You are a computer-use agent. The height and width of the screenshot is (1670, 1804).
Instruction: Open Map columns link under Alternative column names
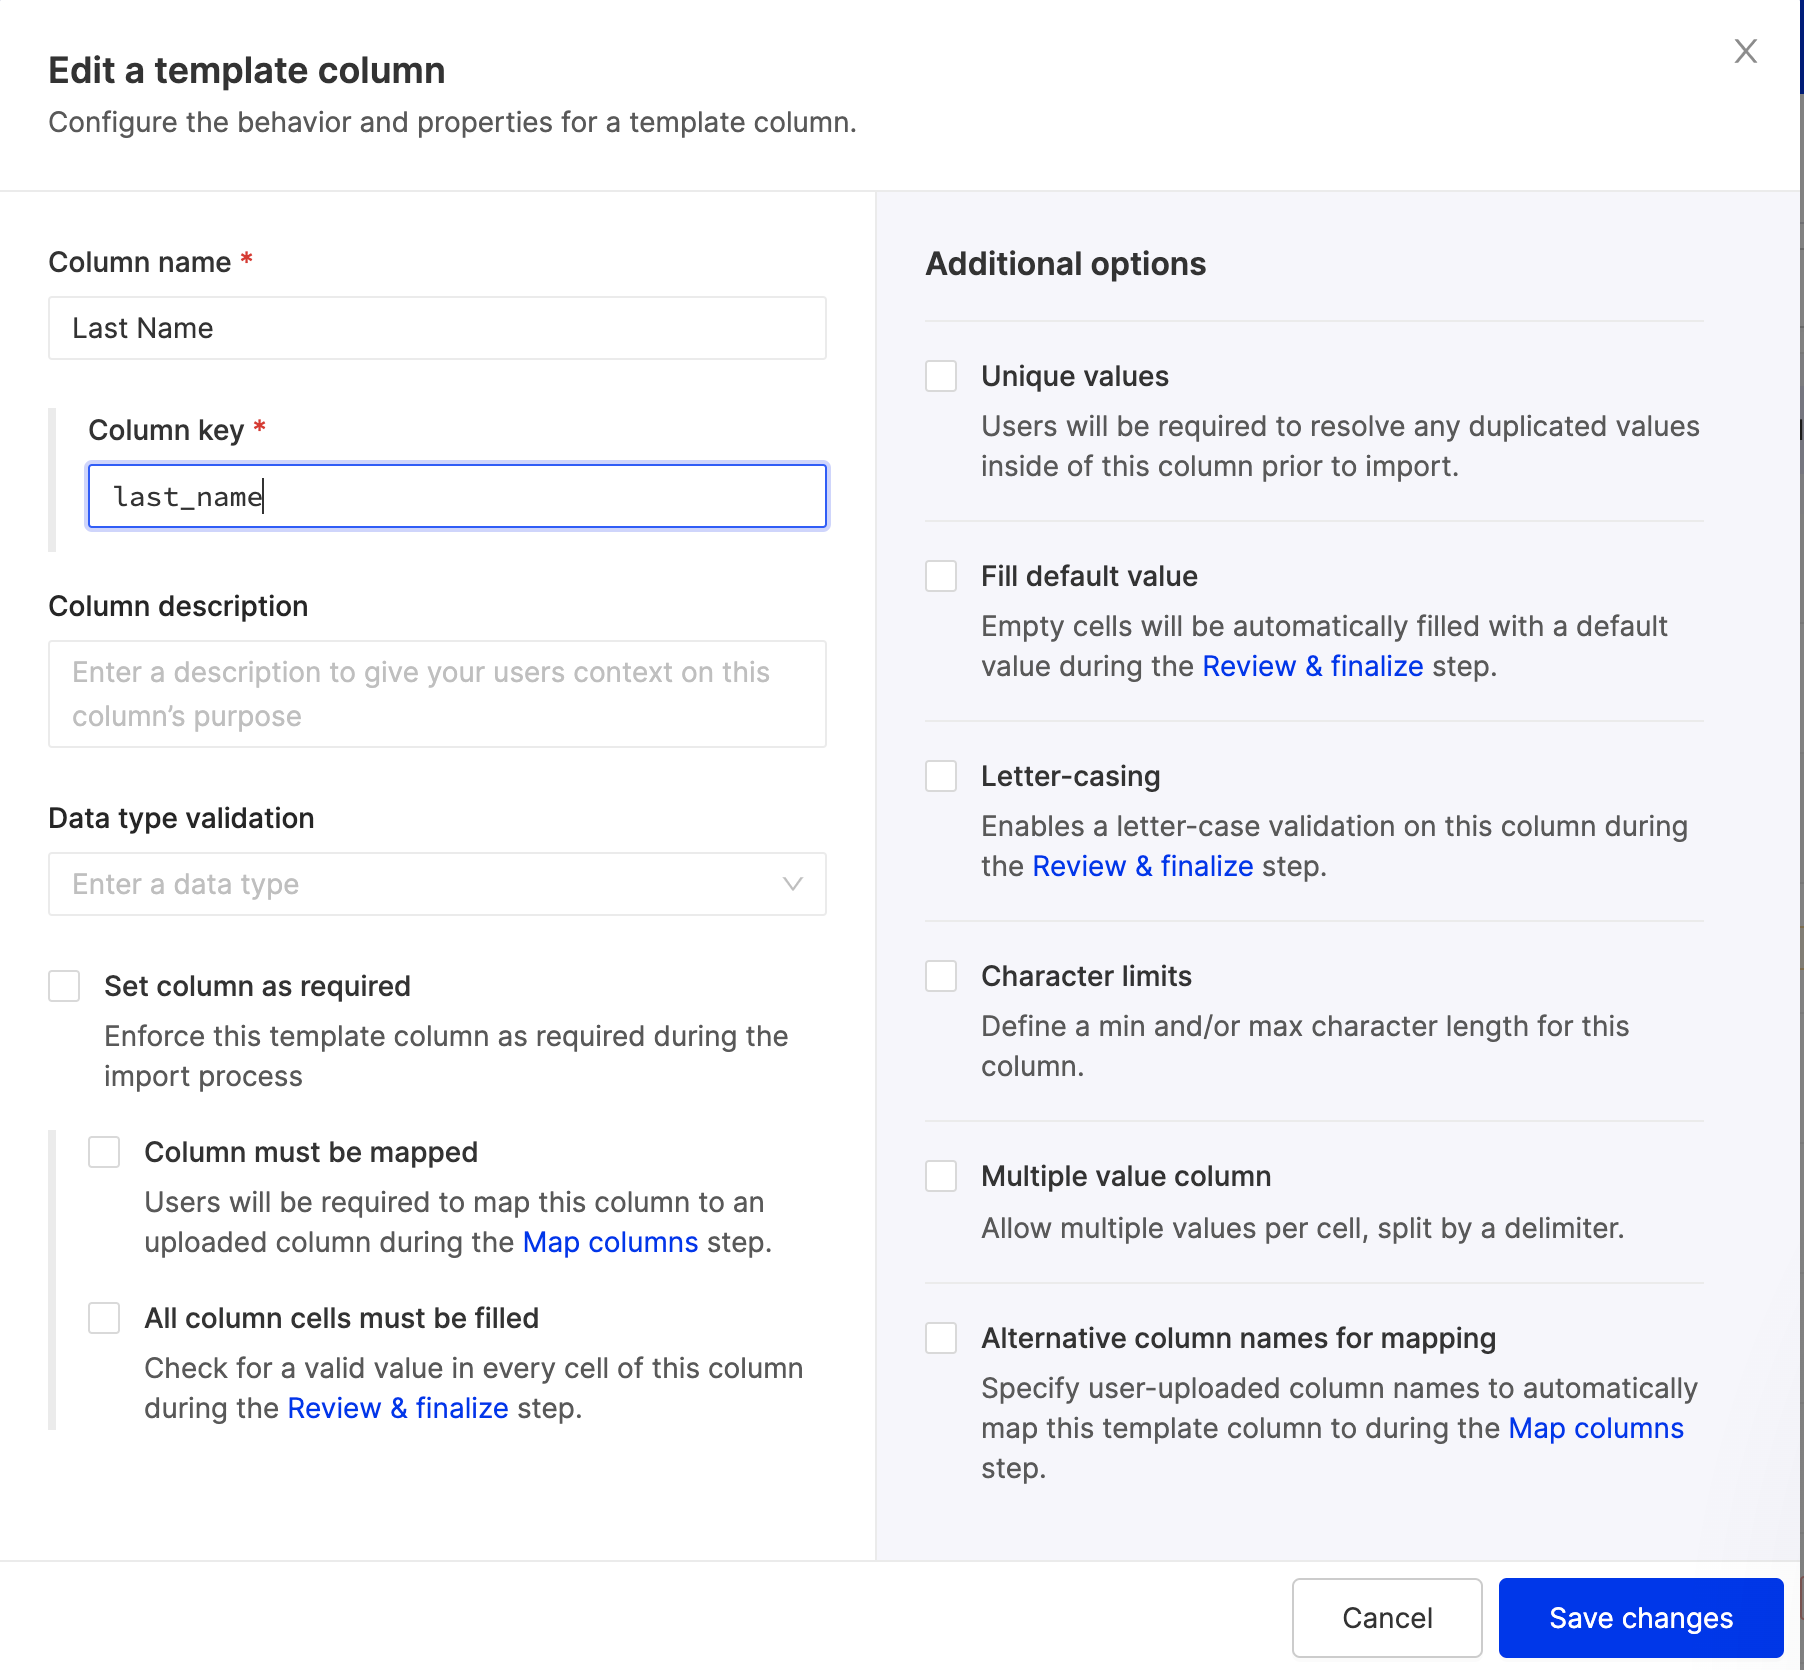click(1595, 1428)
